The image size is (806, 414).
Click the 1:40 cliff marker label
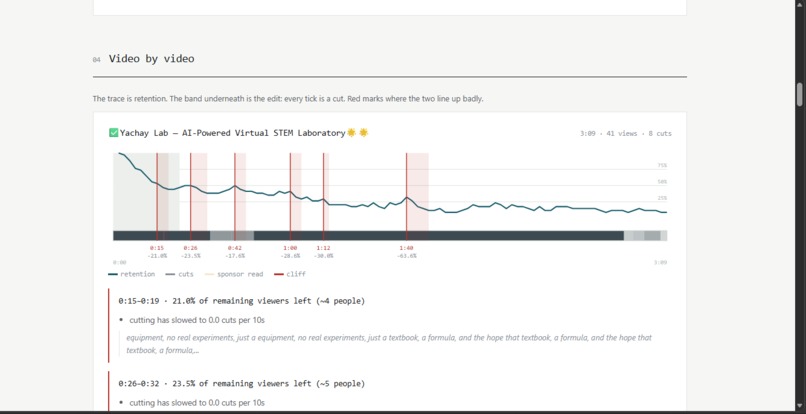click(406, 248)
